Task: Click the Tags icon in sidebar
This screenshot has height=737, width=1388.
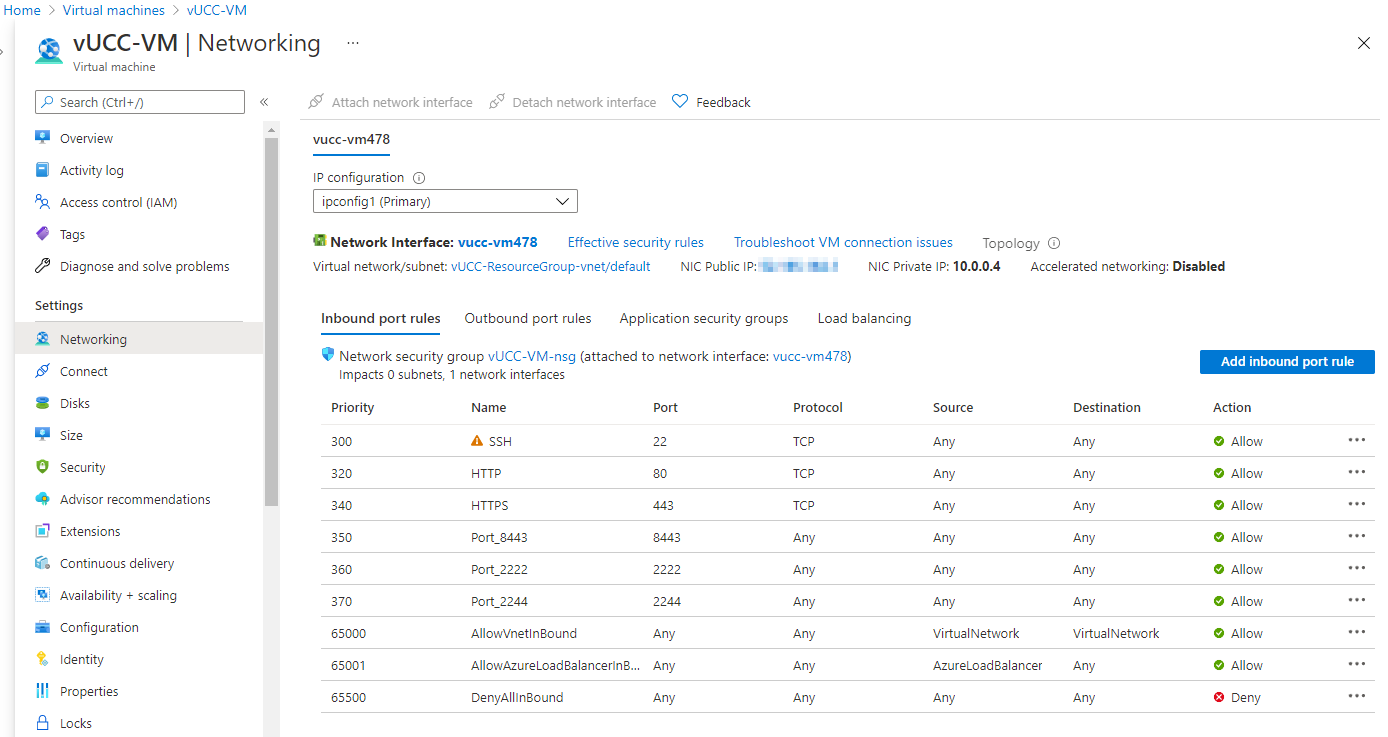Action: [42, 234]
